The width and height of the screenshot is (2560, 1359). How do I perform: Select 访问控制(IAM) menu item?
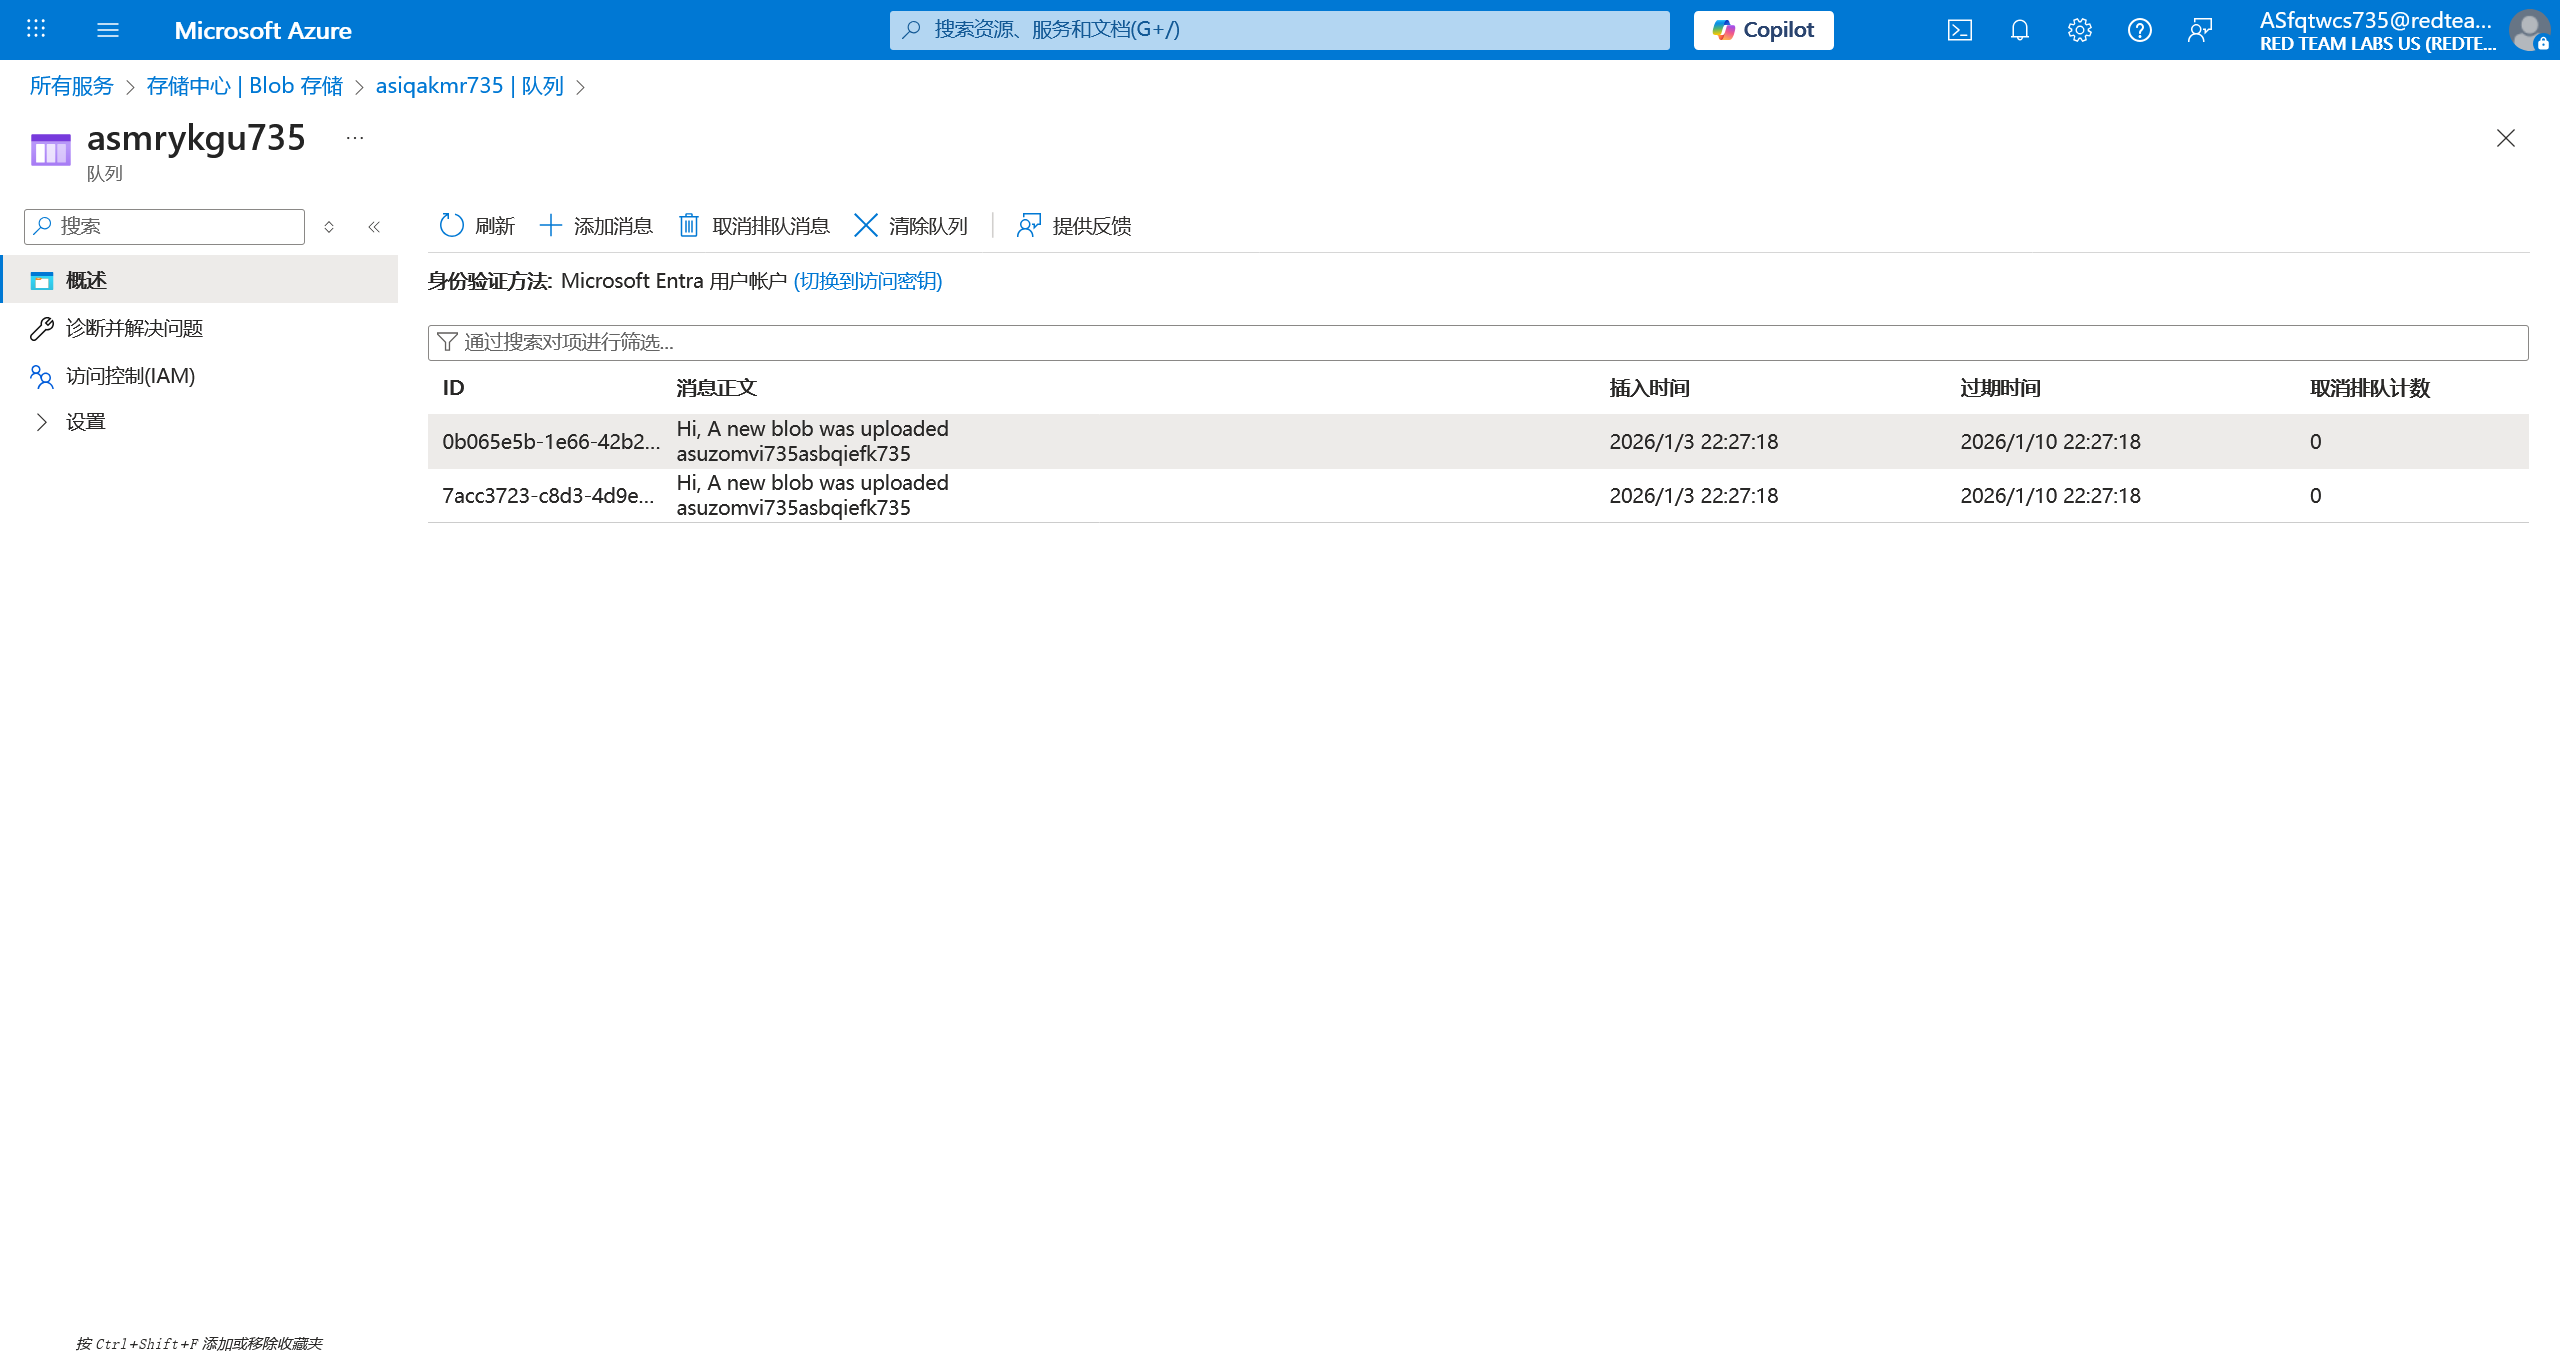coord(130,376)
